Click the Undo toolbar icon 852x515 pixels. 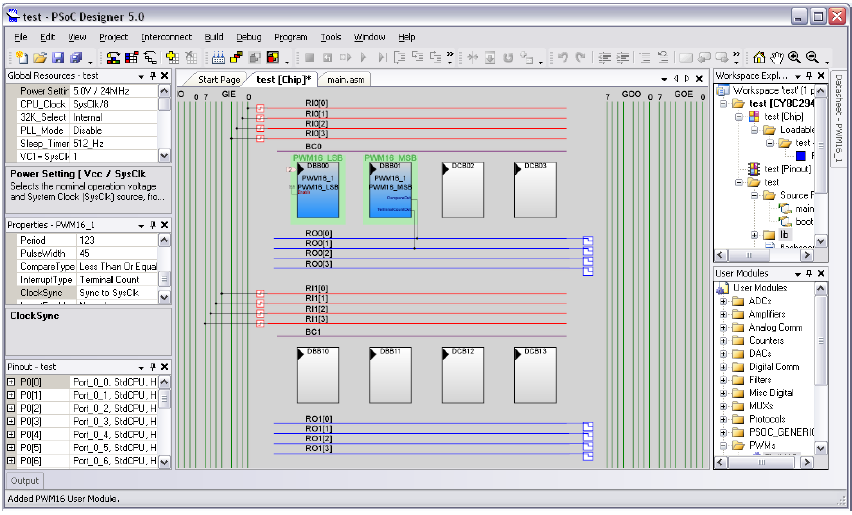tap(563, 57)
